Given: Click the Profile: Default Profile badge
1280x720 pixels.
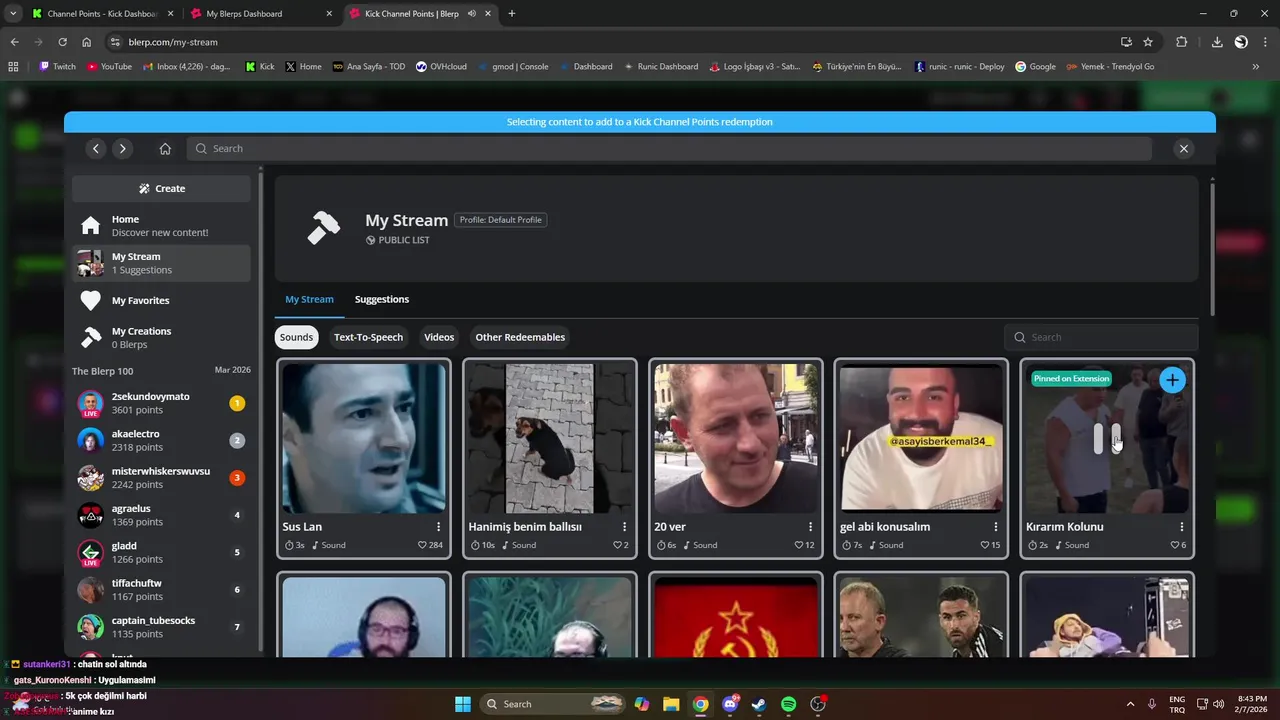Looking at the screenshot, I should coord(500,220).
